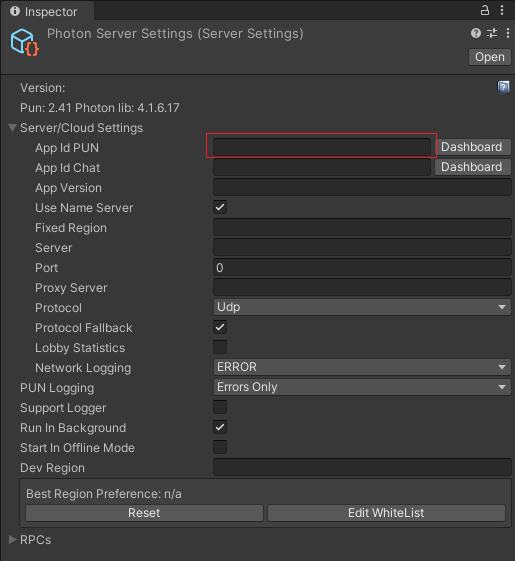
Task: Click the 'Protocol' label
Action: pyautogui.click(x=58, y=308)
